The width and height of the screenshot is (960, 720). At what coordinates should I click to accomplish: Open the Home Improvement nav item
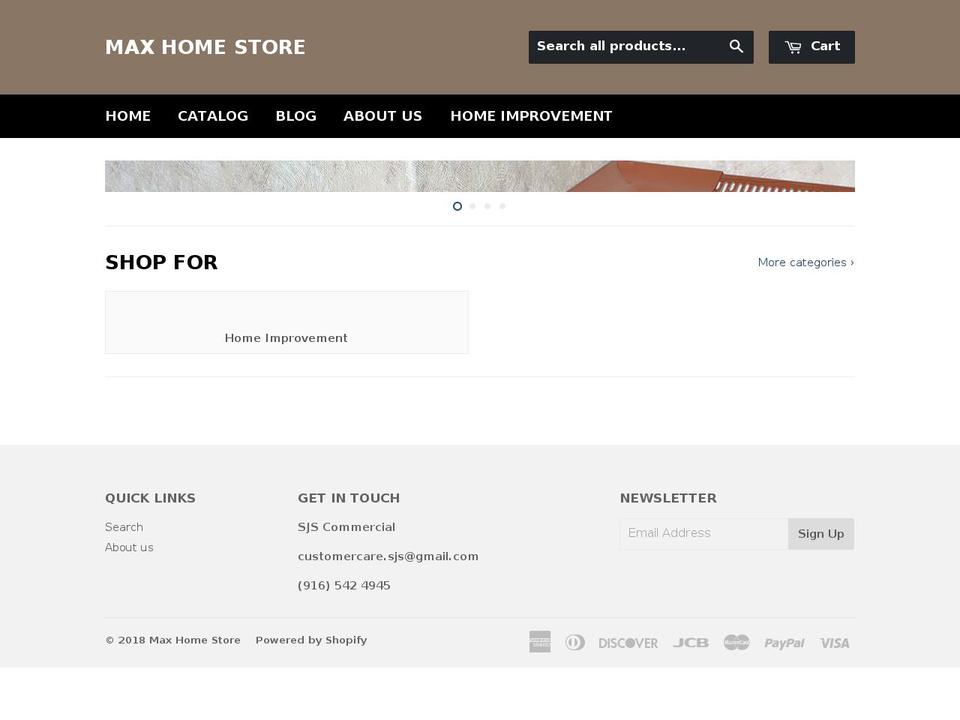click(531, 116)
